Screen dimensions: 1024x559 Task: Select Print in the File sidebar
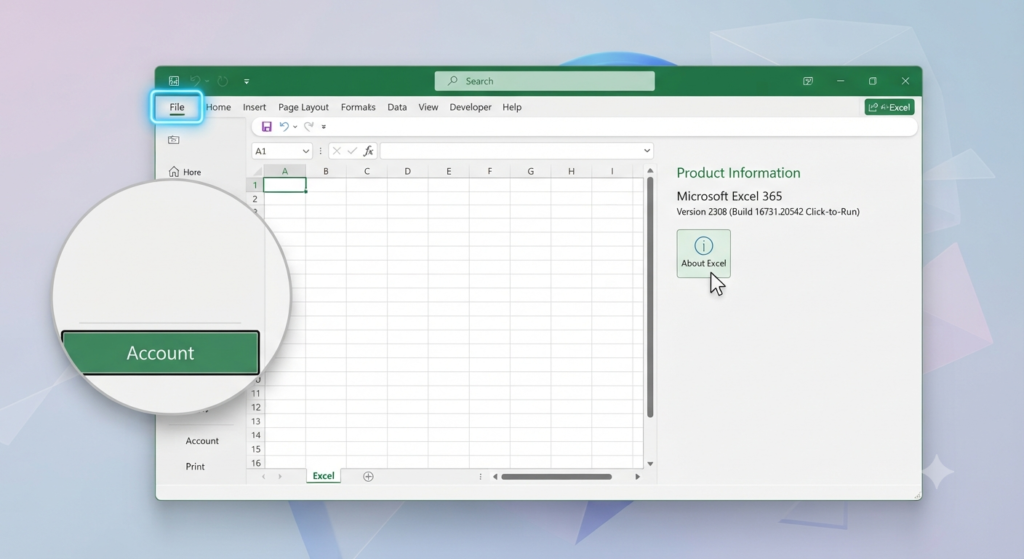[195, 466]
